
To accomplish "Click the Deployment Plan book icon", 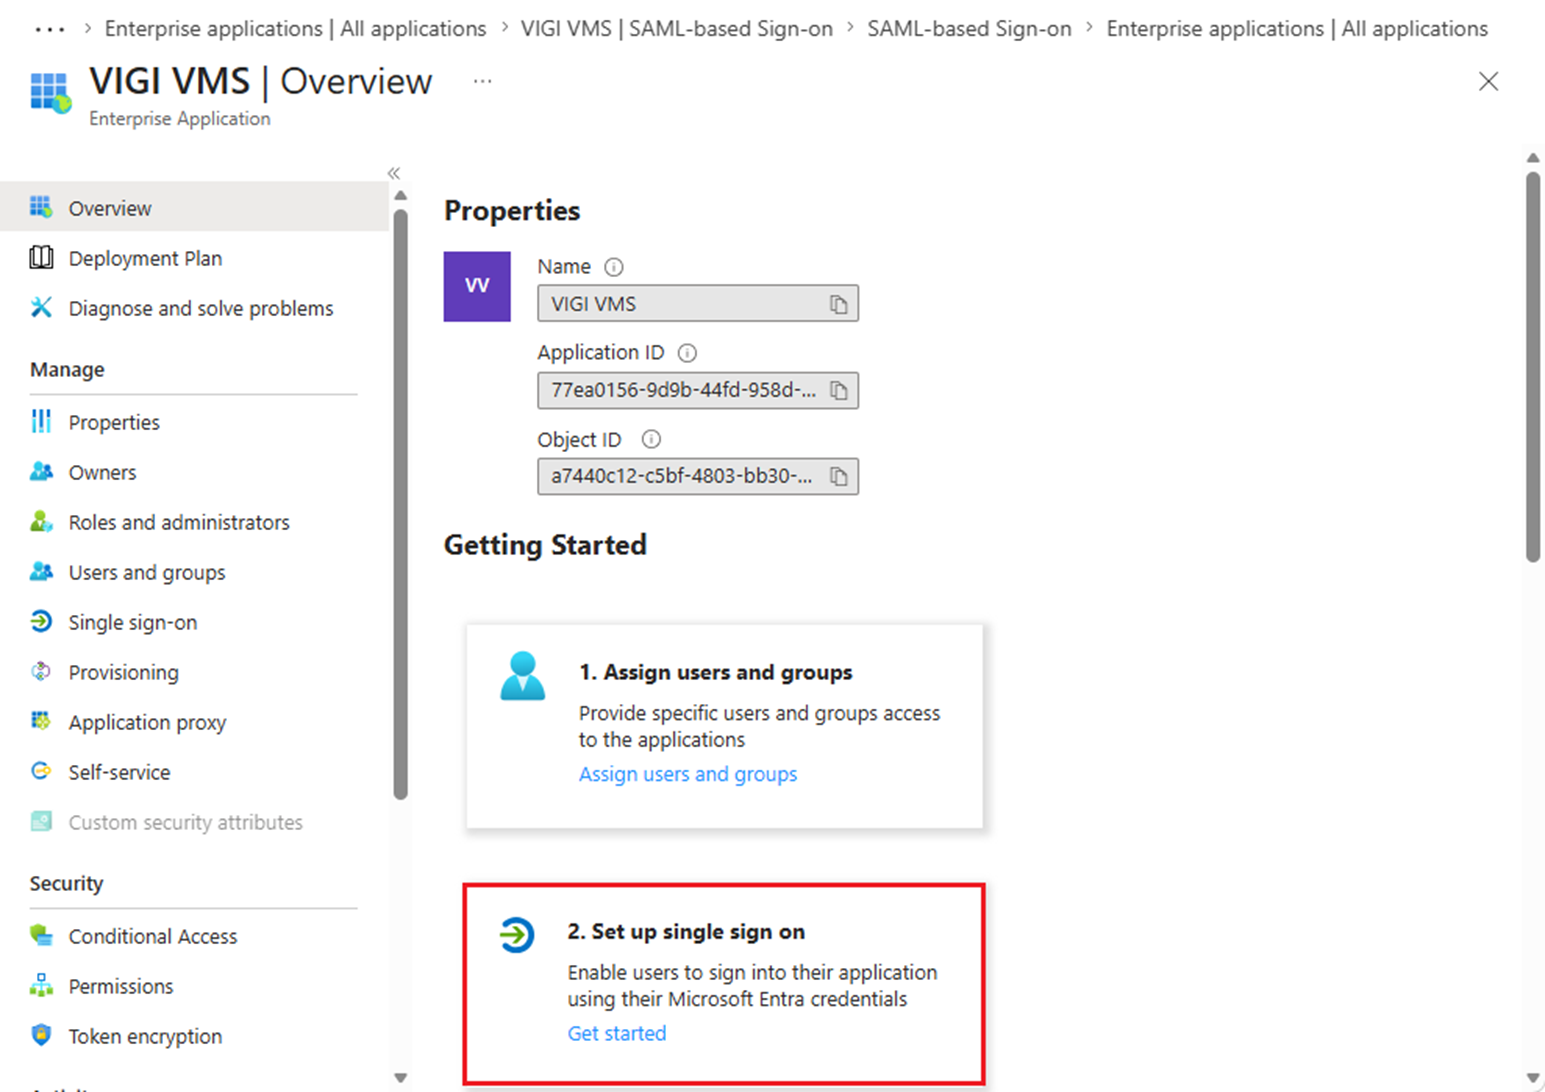I will 41,257.
